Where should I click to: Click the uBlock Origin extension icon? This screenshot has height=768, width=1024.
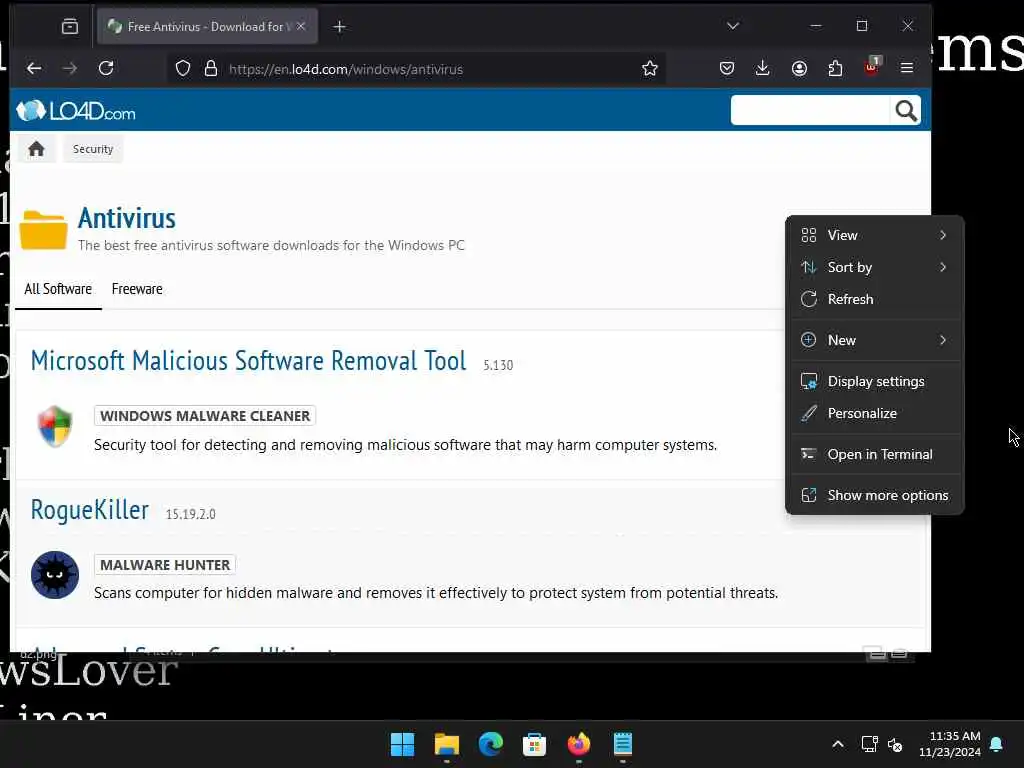point(872,67)
